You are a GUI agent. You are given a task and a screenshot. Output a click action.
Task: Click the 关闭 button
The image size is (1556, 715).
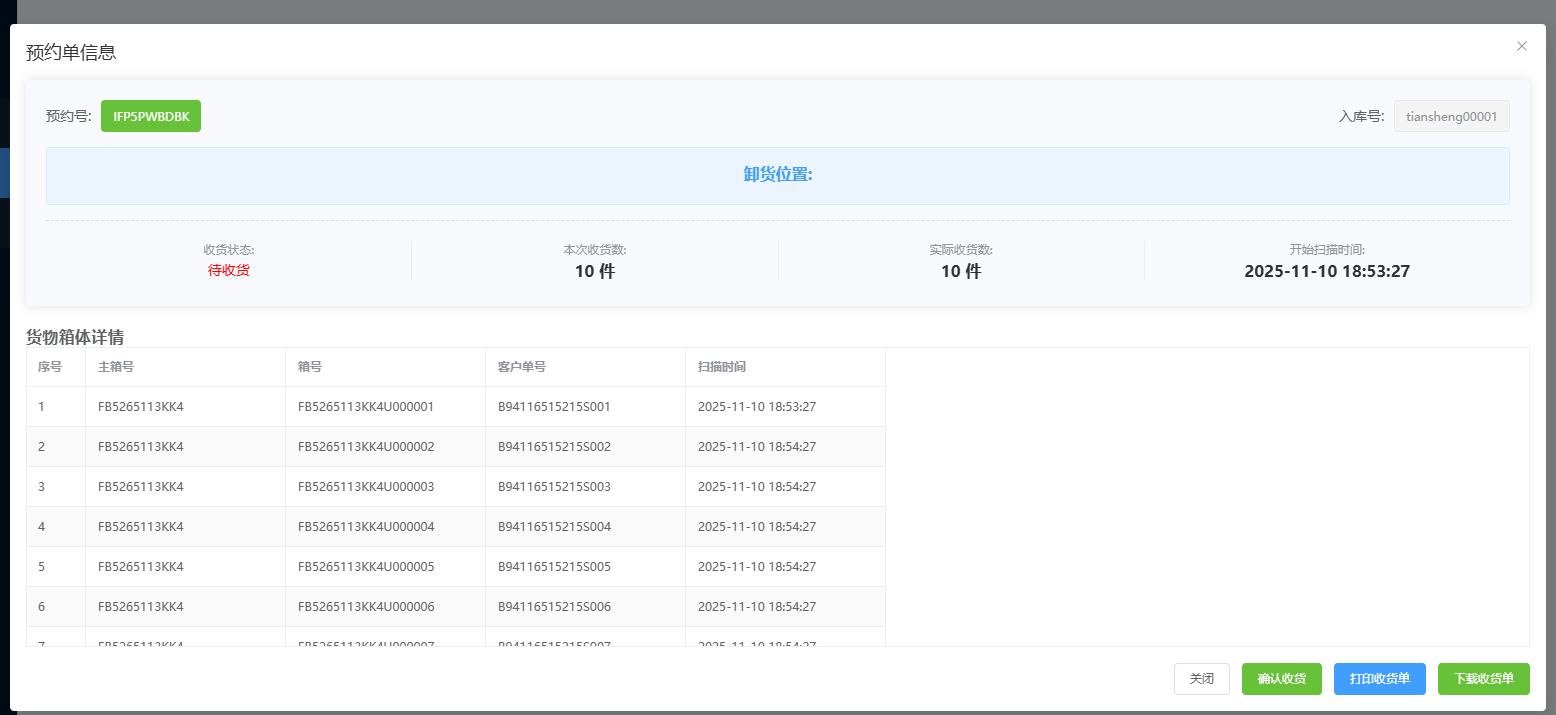point(1201,679)
